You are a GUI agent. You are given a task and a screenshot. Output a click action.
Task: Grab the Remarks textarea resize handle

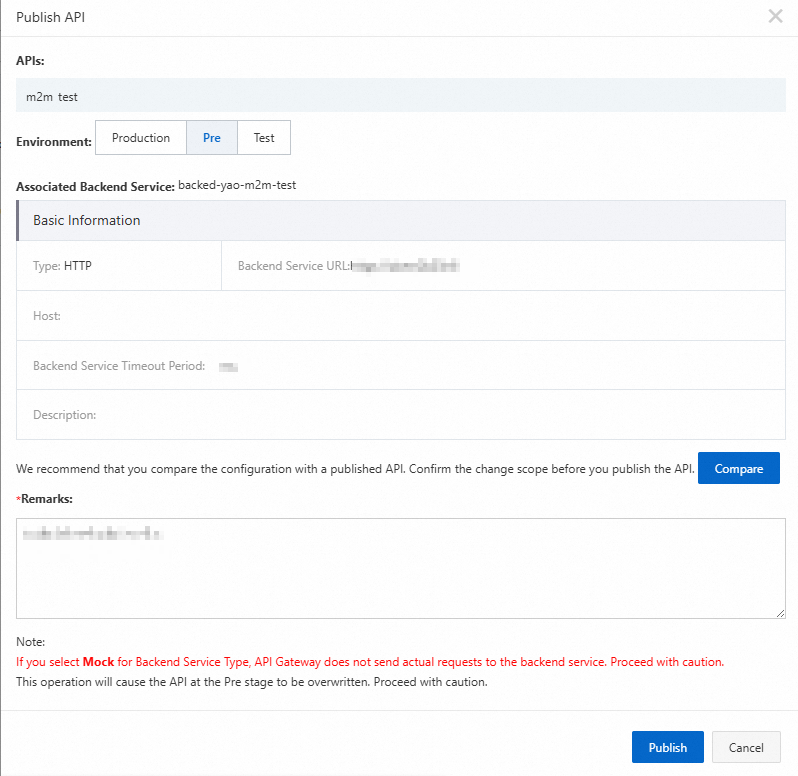780,613
